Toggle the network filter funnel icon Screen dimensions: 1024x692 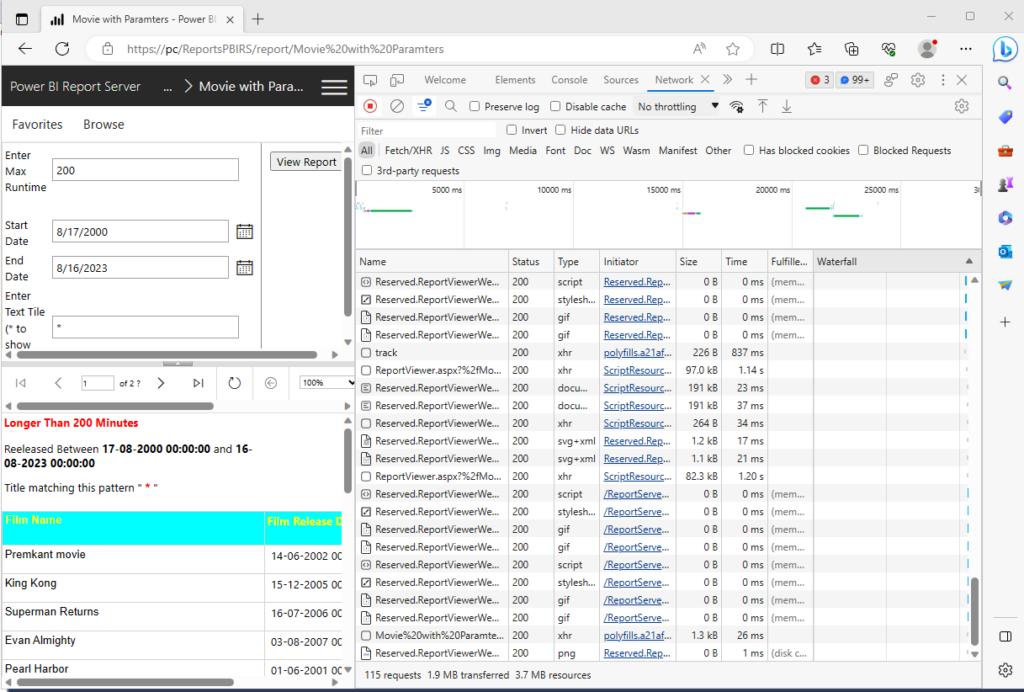tap(424, 106)
